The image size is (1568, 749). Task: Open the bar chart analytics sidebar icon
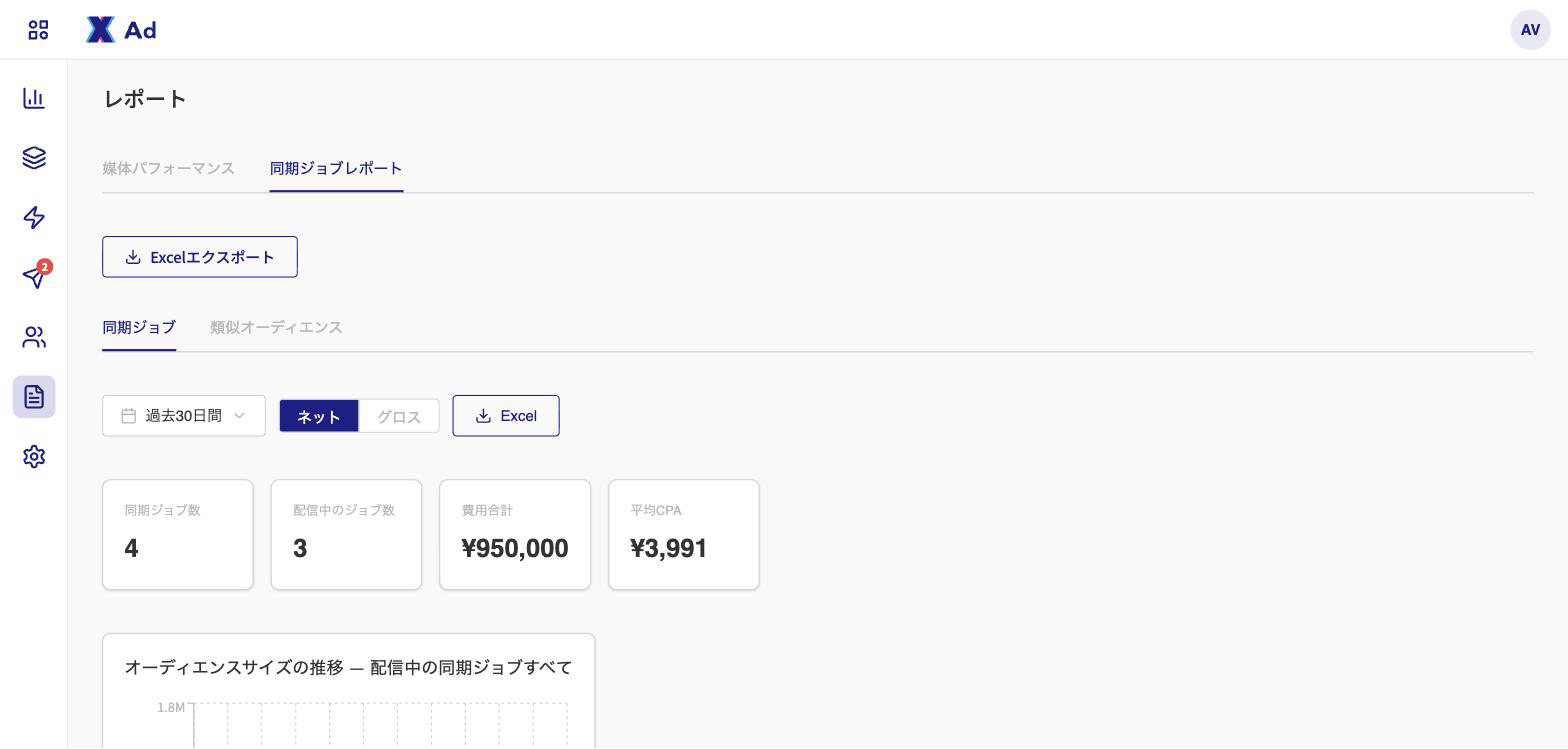point(34,98)
